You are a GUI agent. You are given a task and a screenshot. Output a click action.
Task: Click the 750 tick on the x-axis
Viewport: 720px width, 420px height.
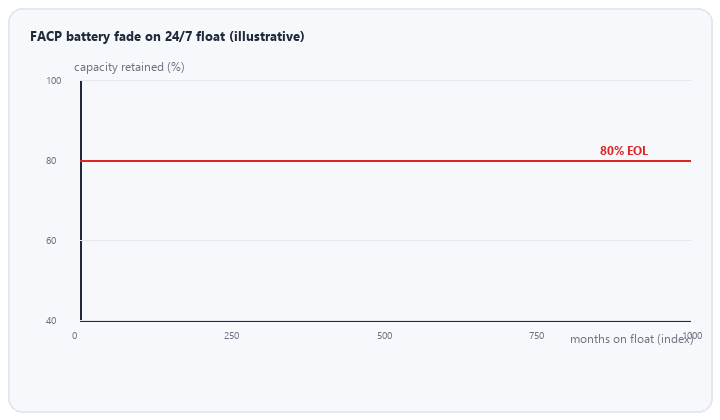[536, 336]
